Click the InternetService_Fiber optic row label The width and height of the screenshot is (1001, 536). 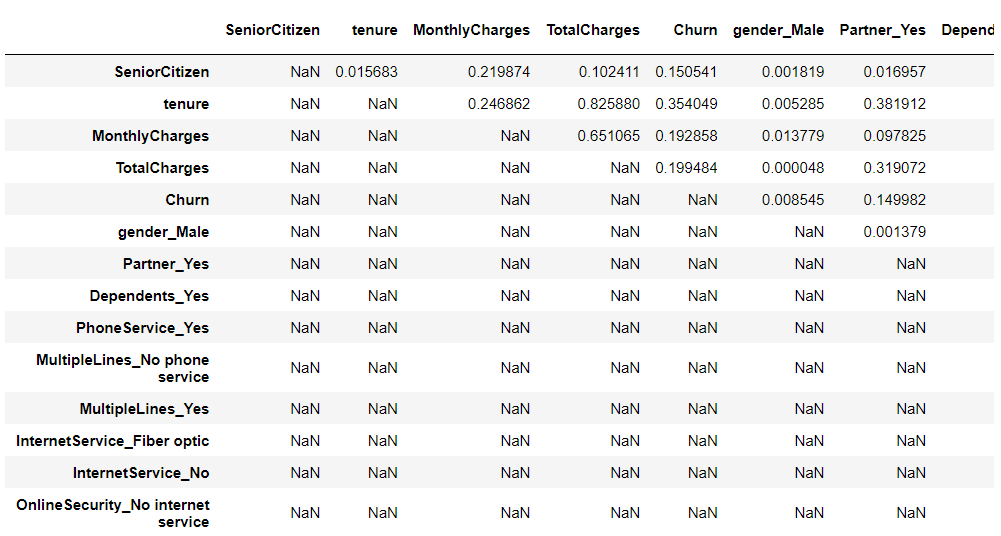pyautogui.click(x=112, y=441)
